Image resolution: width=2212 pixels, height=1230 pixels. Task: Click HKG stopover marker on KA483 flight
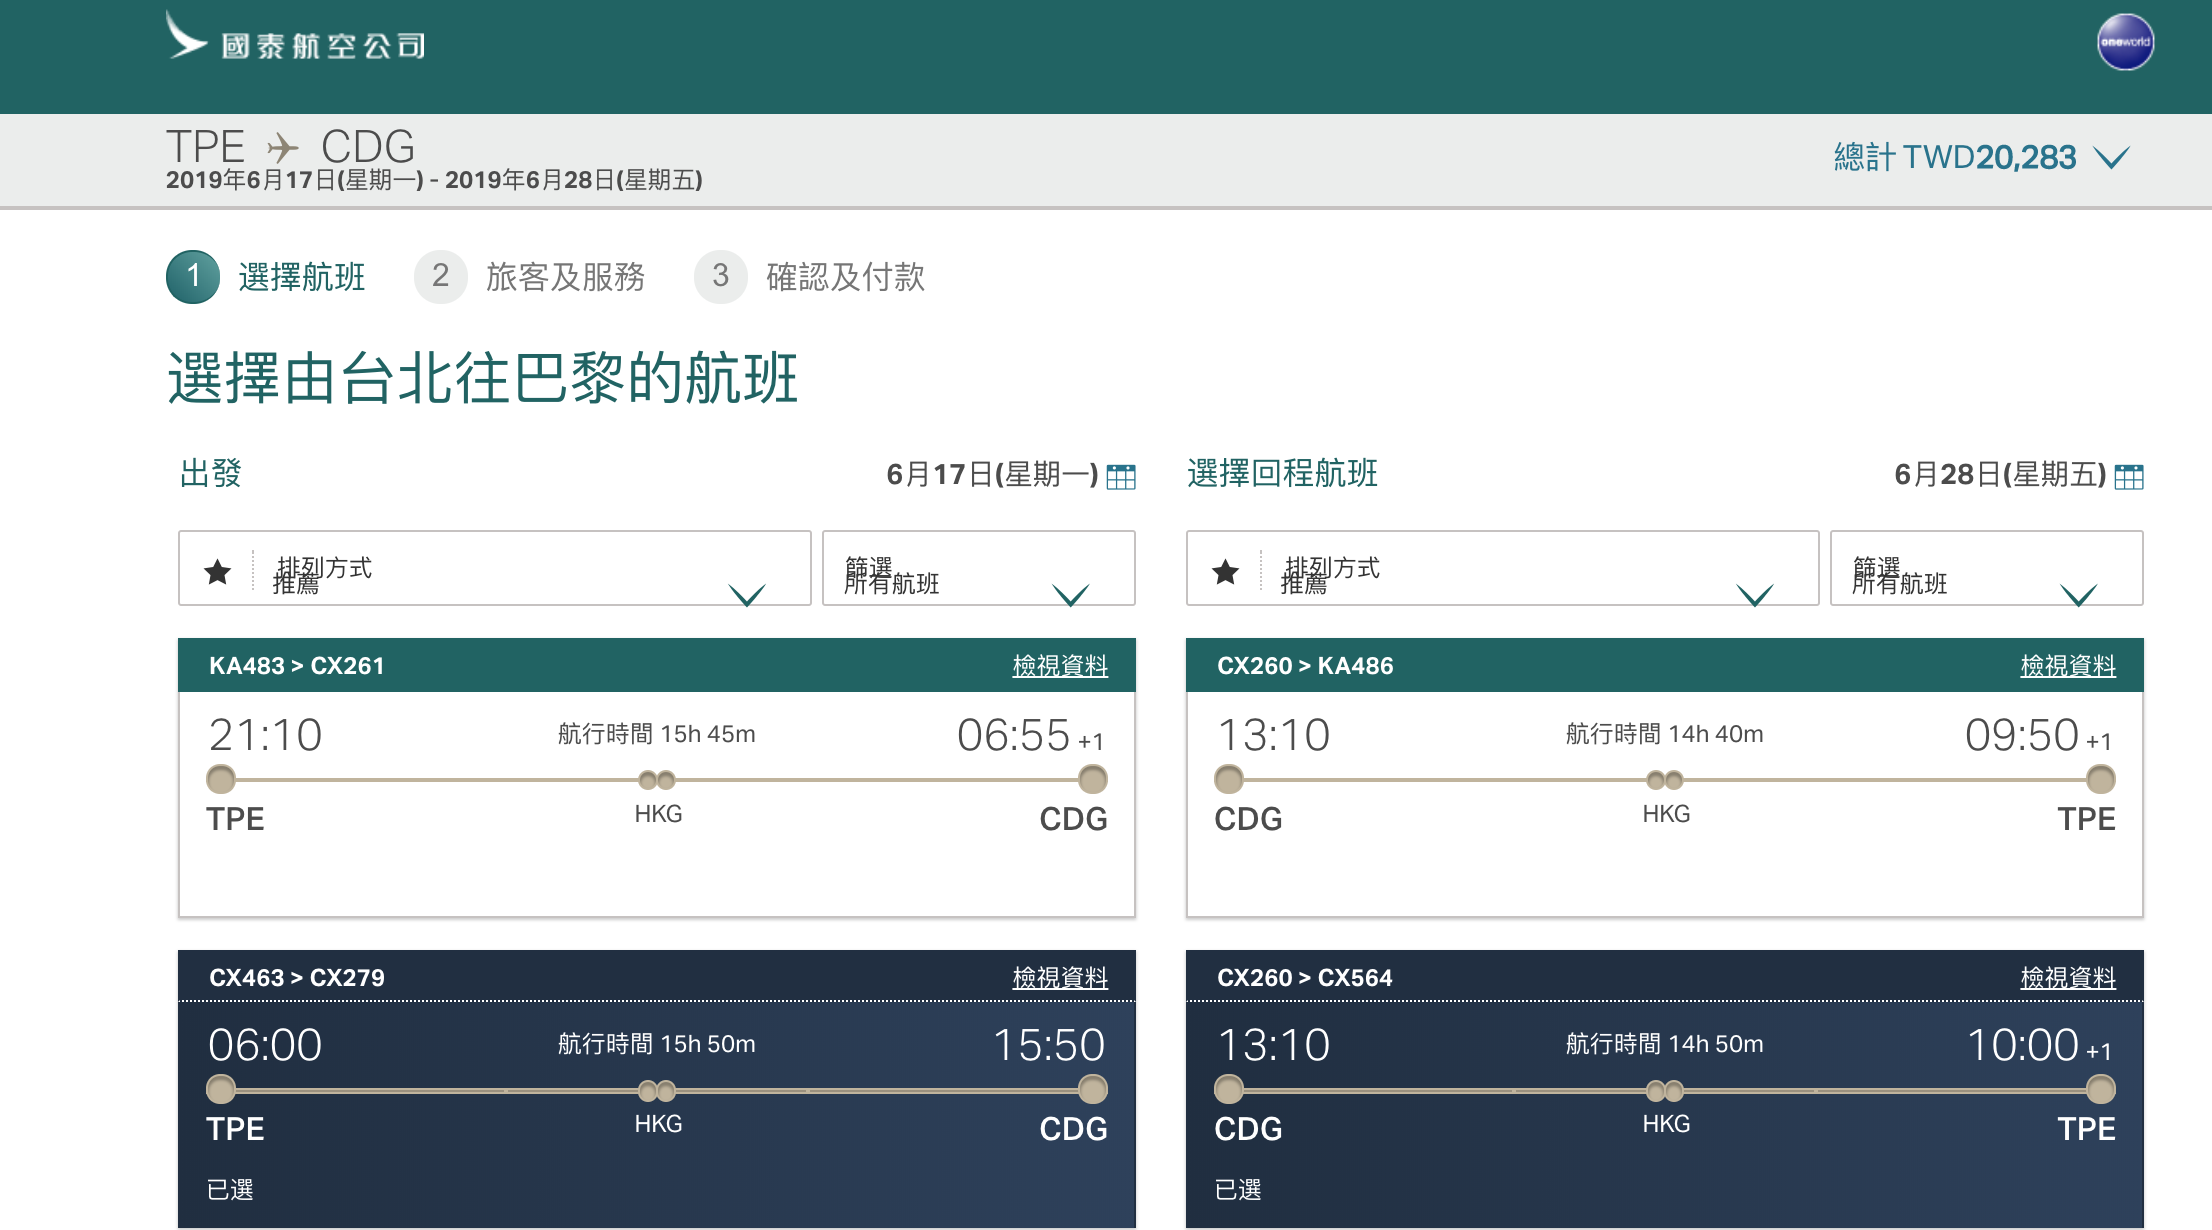pos(657,780)
